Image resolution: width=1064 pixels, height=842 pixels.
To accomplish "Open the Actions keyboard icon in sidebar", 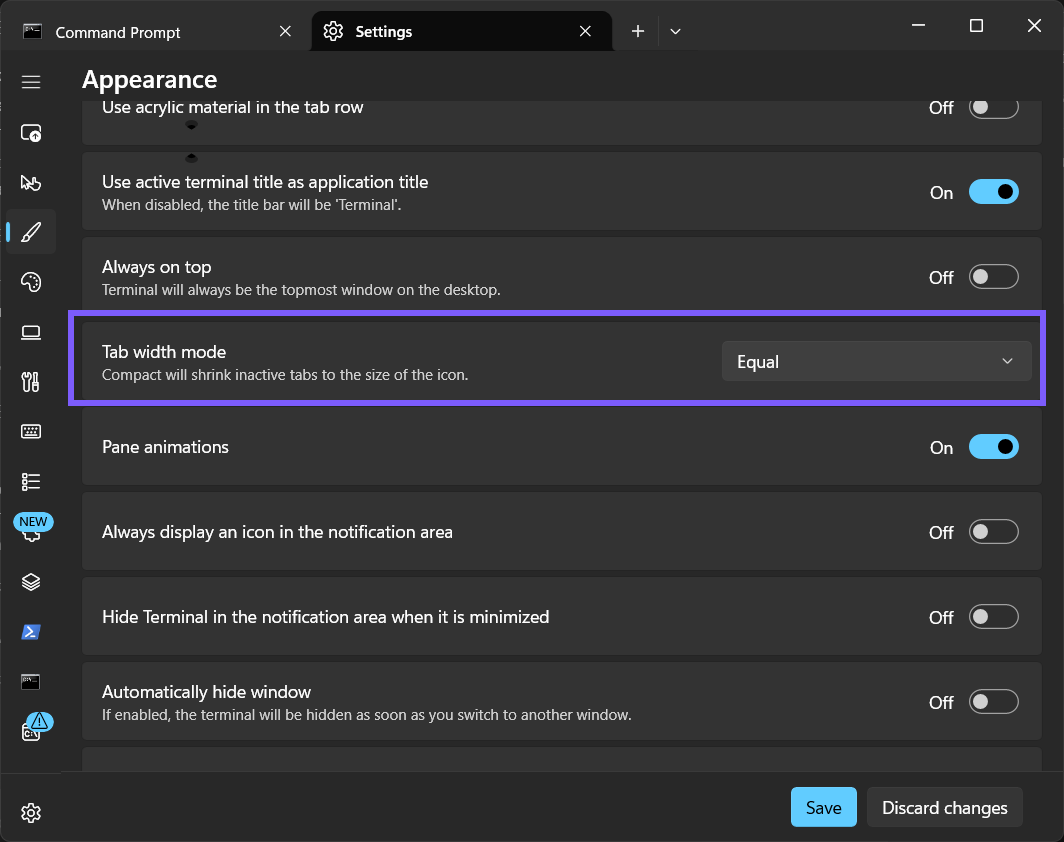I will tap(31, 432).
